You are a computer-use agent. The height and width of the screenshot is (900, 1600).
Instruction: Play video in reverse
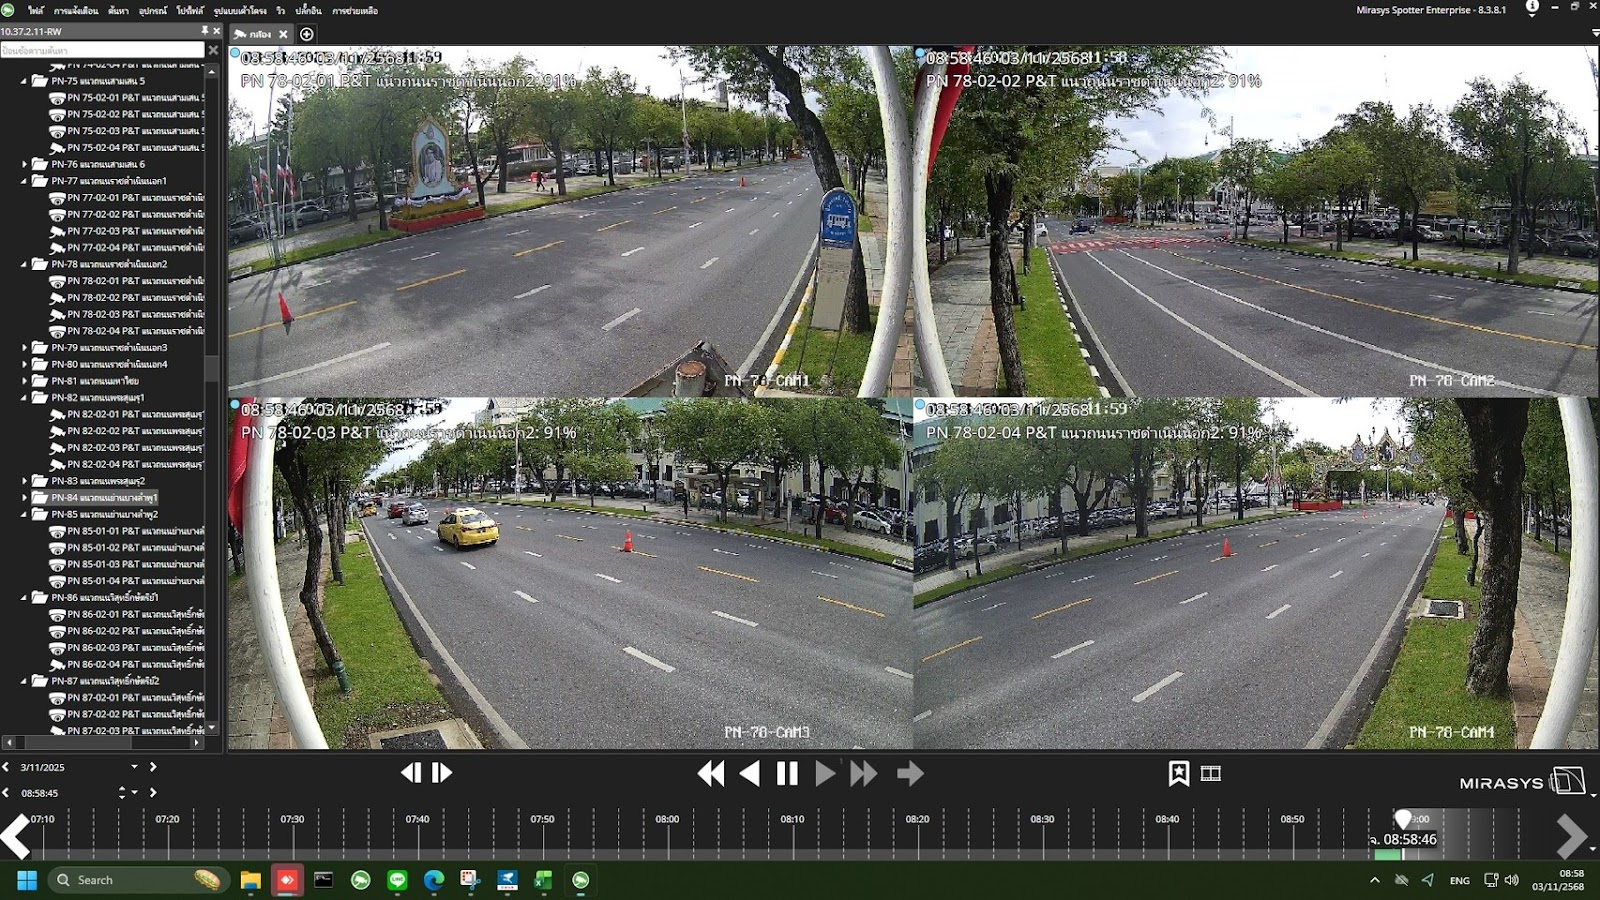[x=750, y=773]
